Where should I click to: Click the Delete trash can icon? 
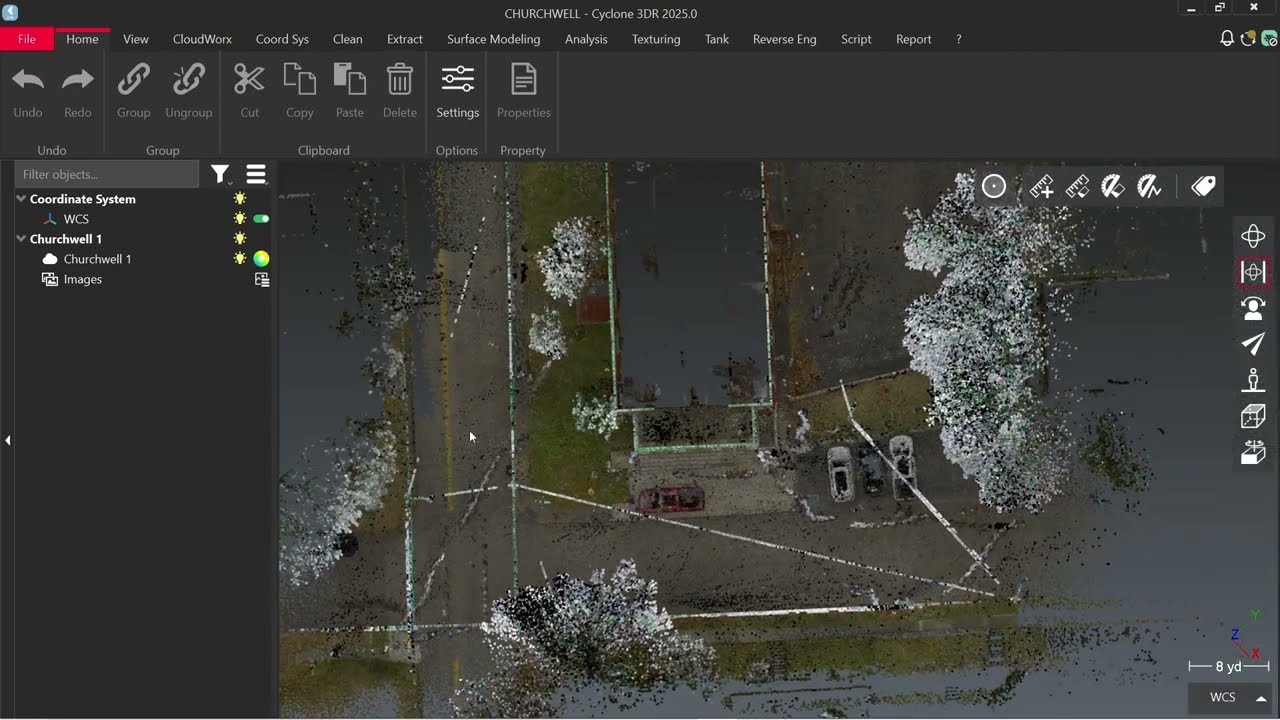pos(400,79)
